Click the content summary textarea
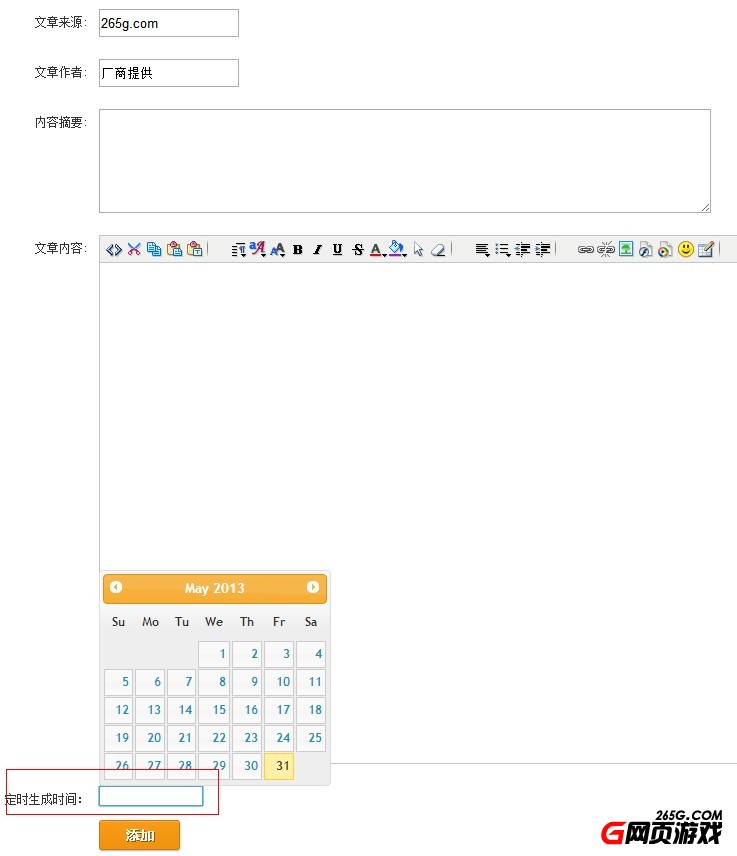737x856 pixels. click(x=405, y=161)
